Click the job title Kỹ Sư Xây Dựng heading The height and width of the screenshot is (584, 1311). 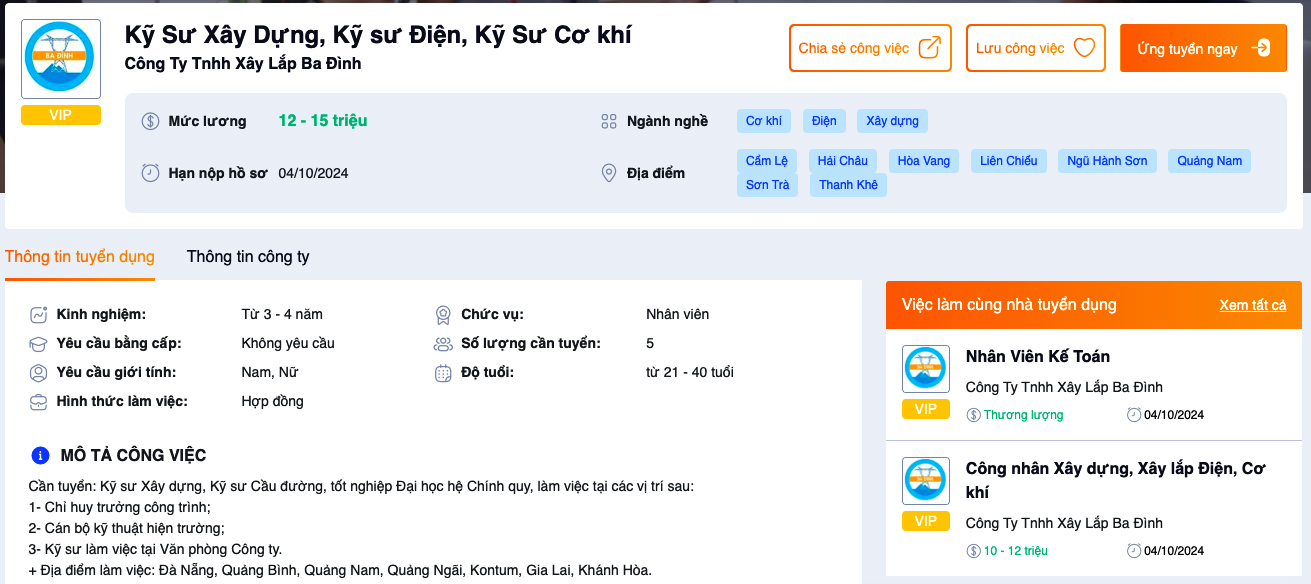tap(378, 35)
